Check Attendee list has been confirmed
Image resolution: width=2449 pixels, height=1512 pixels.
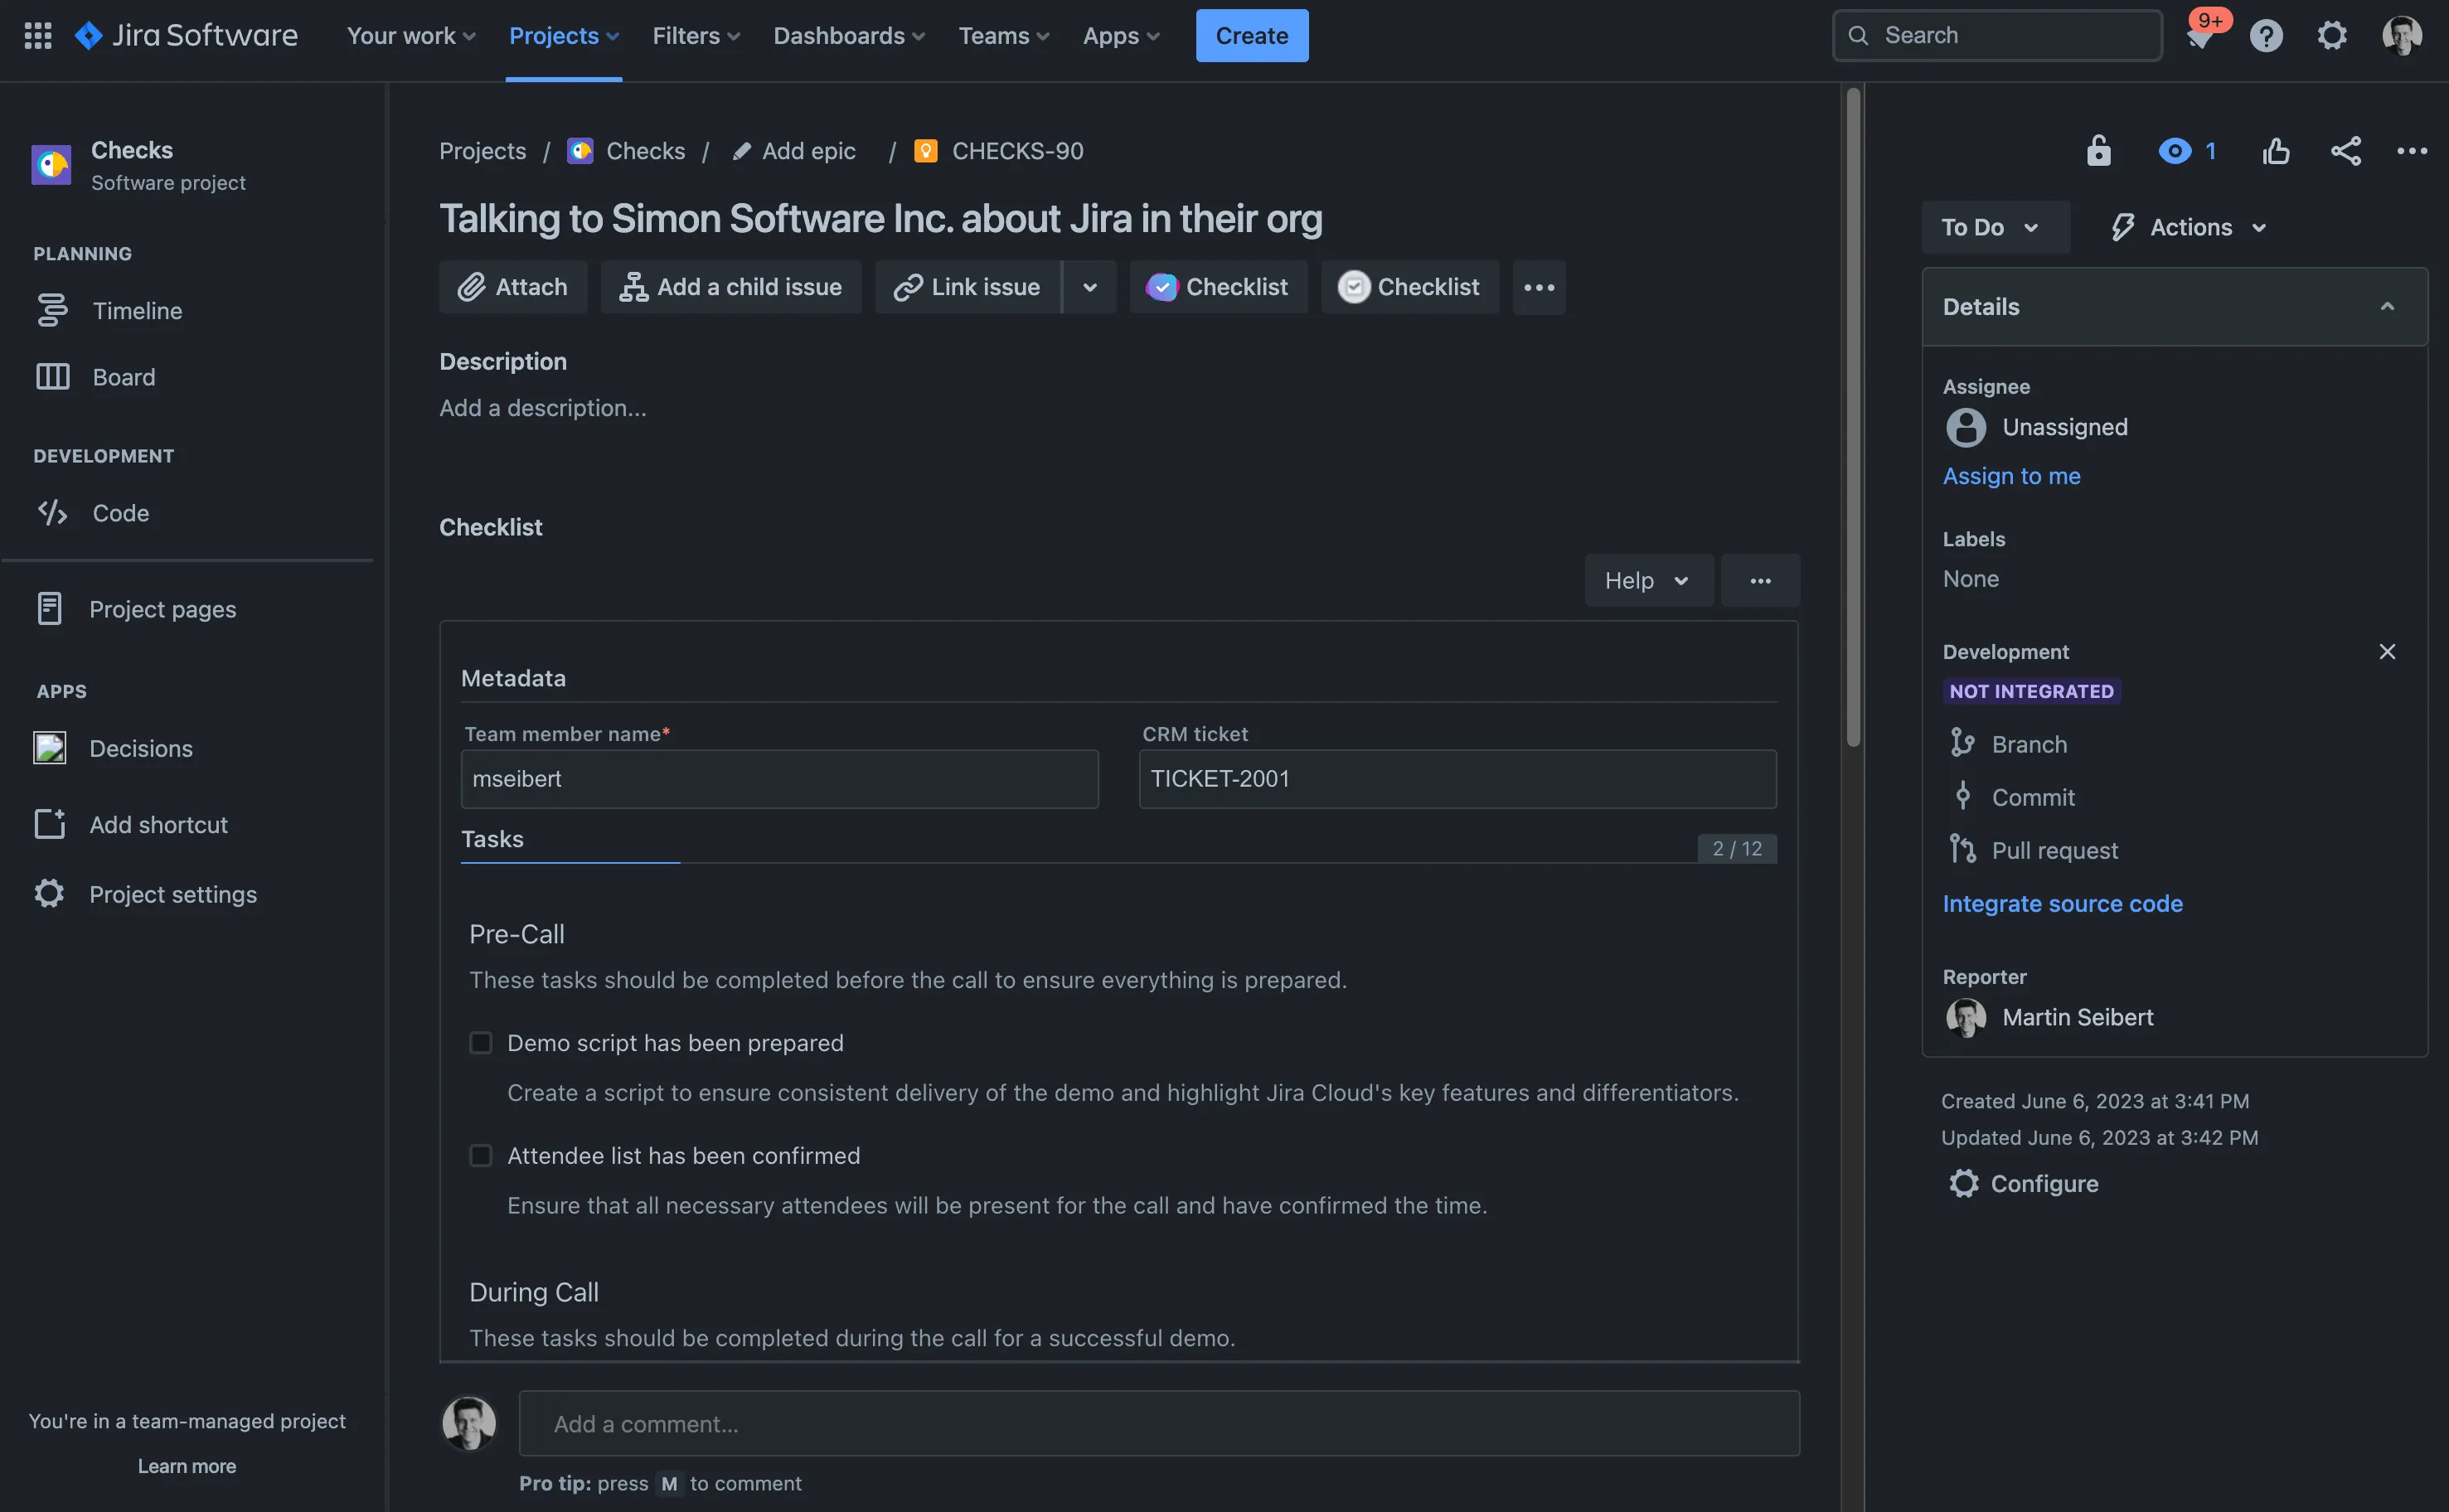pos(481,1156)
